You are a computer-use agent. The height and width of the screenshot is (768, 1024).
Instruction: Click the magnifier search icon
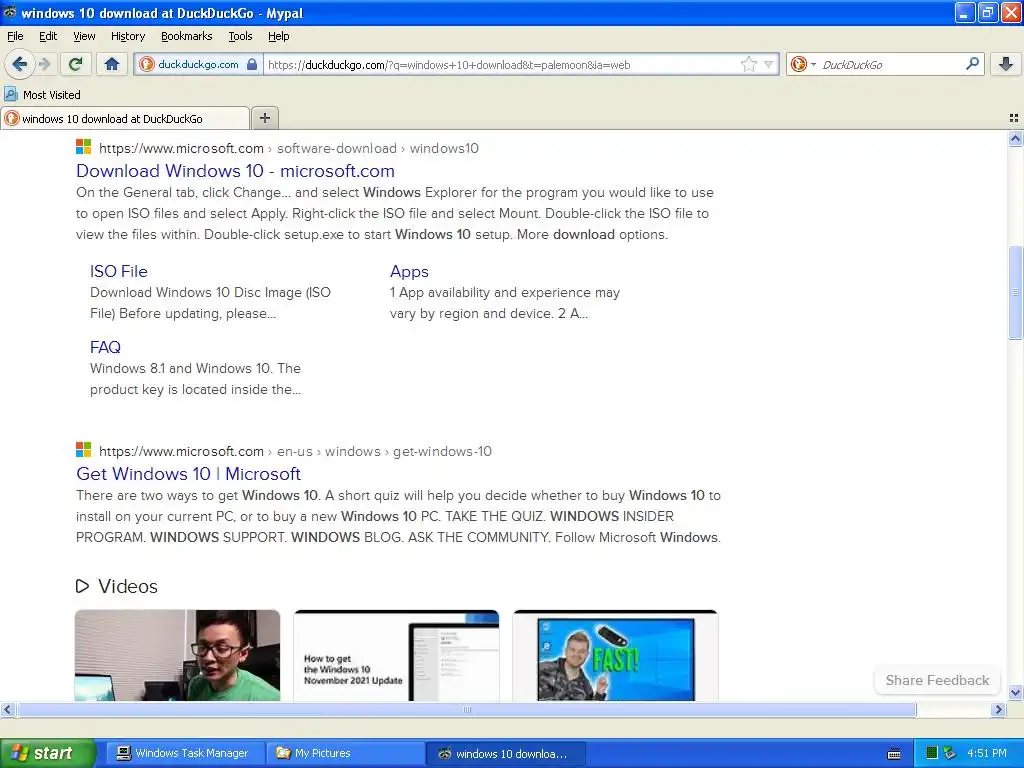972,64
